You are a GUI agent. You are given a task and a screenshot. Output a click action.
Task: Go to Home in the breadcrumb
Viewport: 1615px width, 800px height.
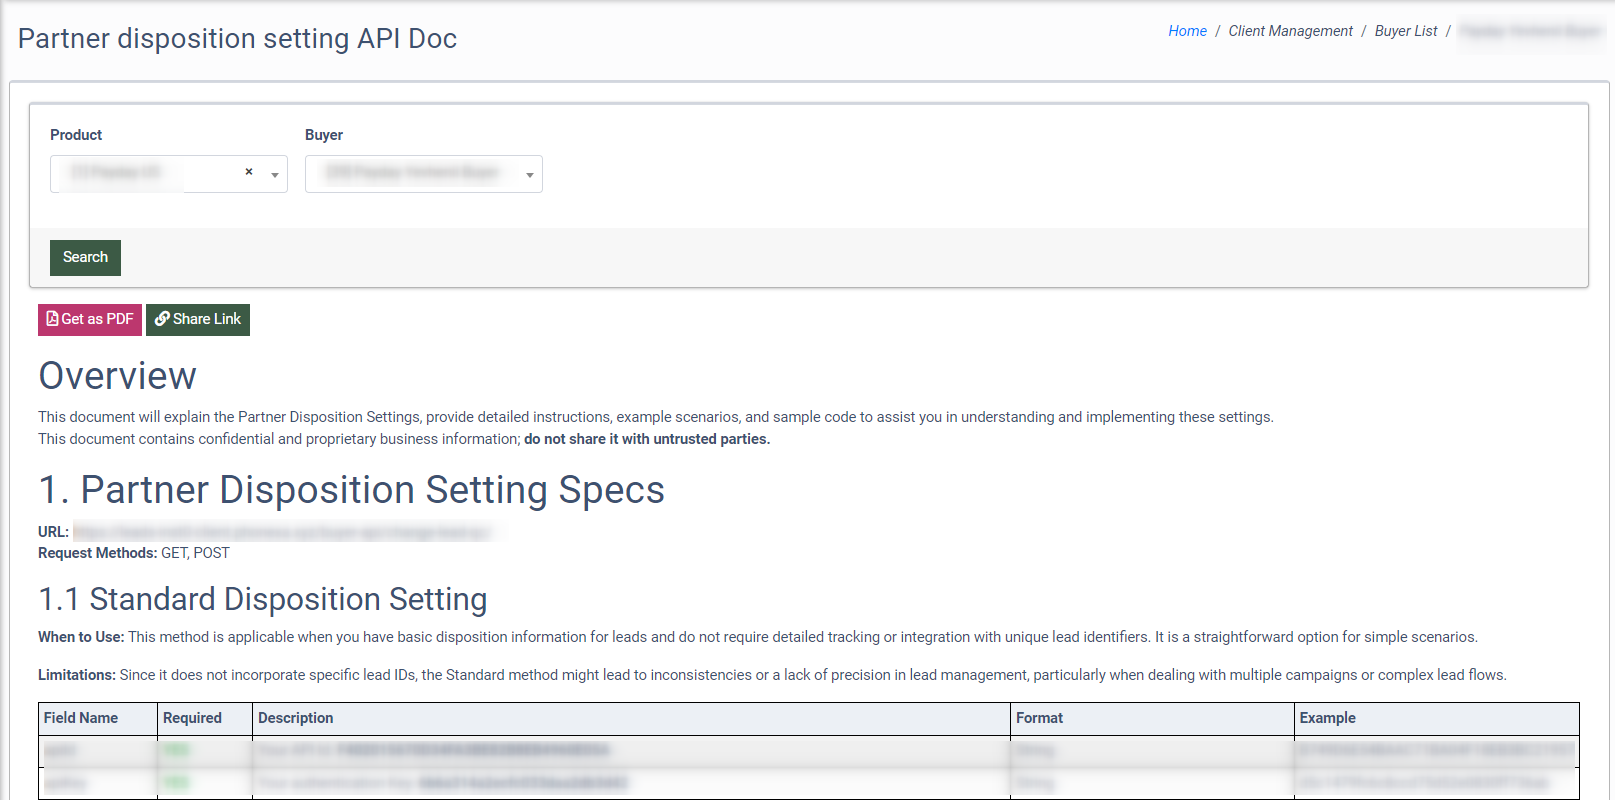pyautogui.click(x=1187, y=31)
